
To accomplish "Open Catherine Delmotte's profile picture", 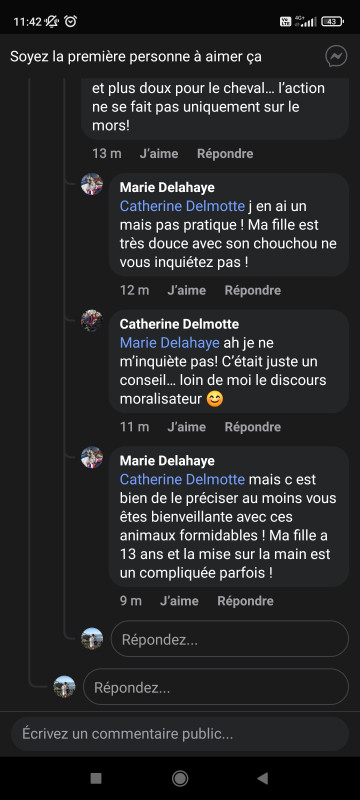I will click(x=92, y=320).
